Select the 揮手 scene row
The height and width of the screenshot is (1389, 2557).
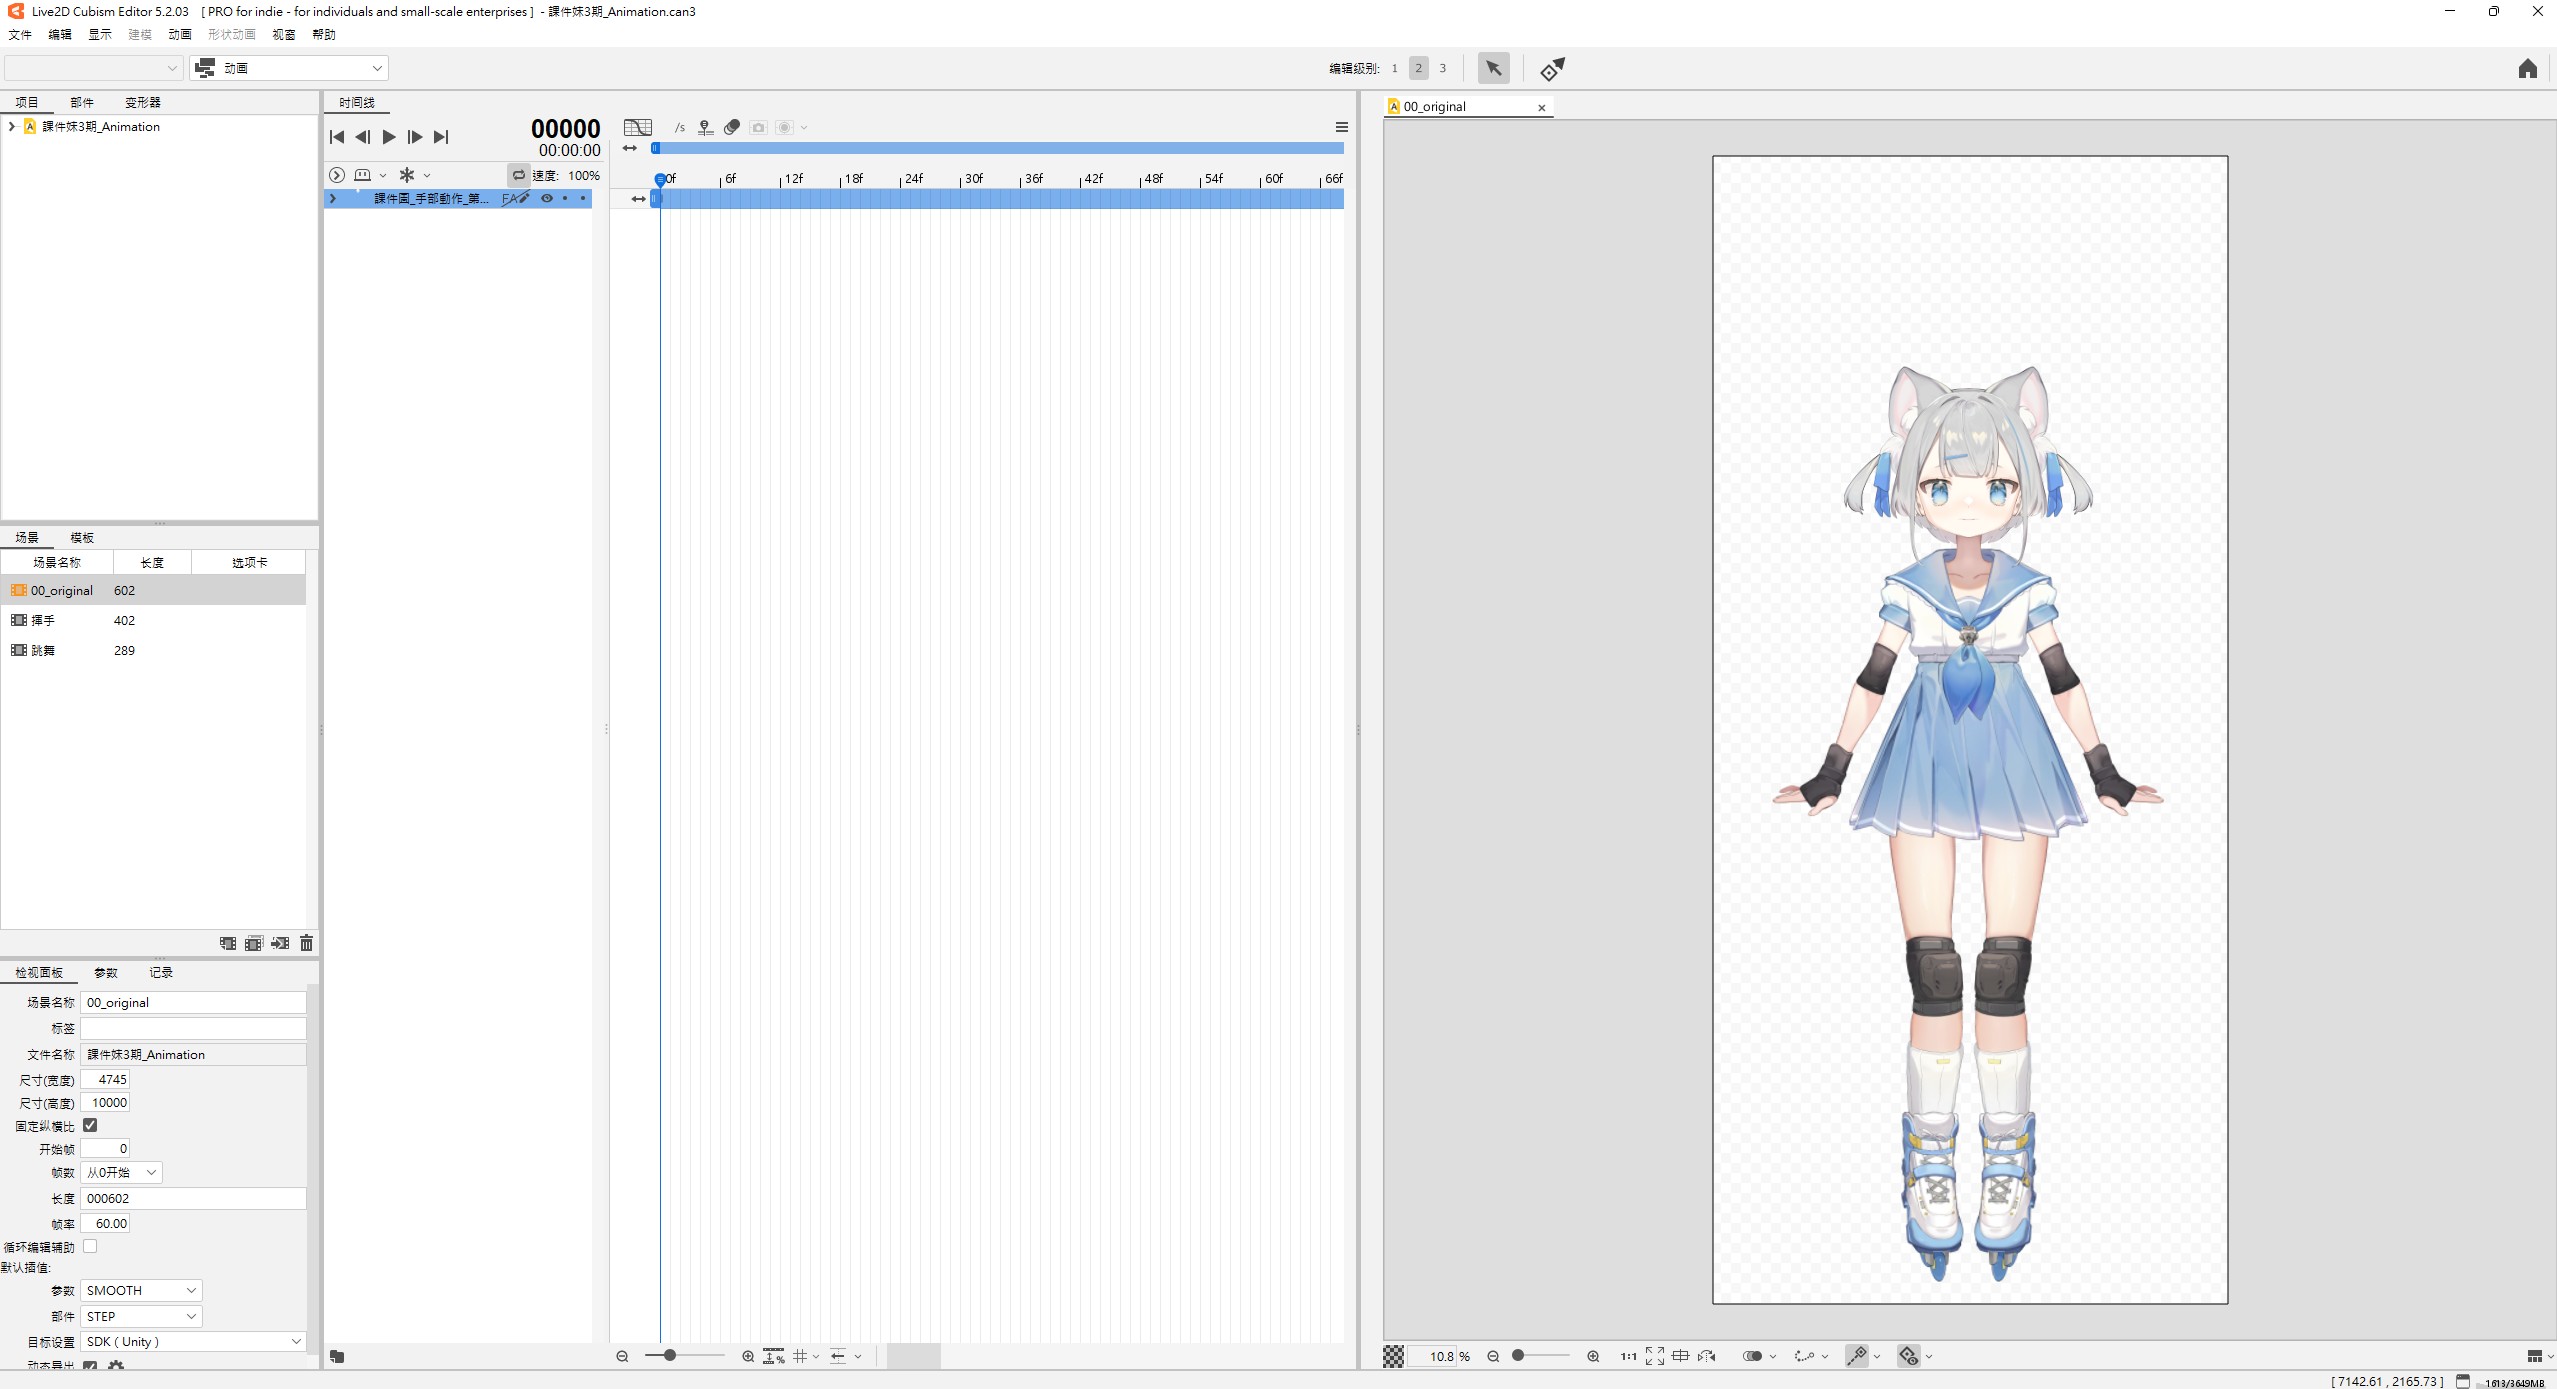coord(153,621)
